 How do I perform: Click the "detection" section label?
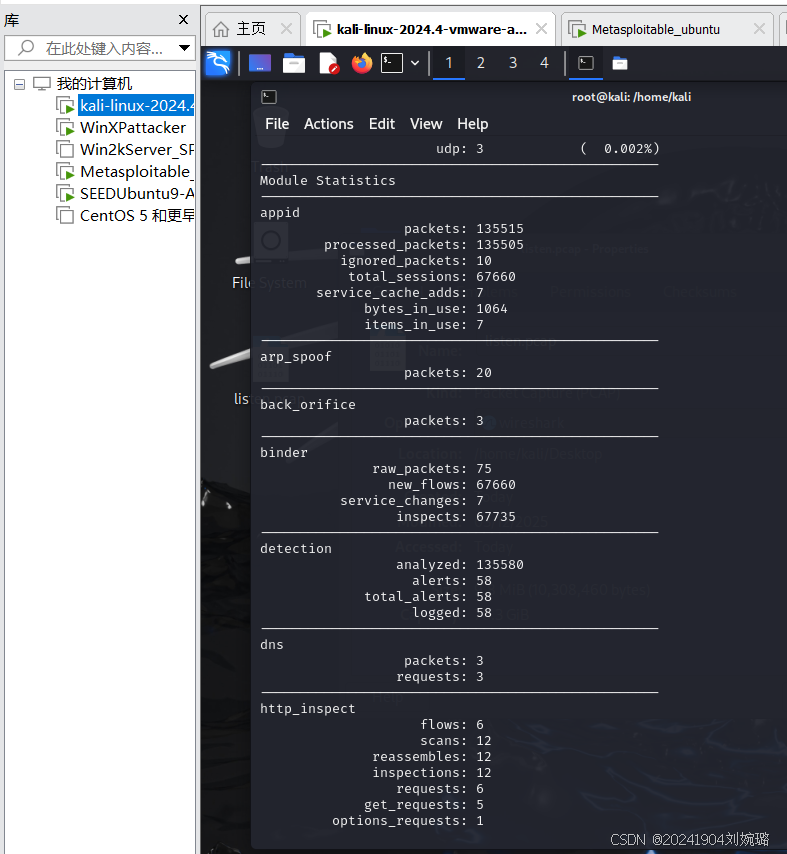click(x=295, y=548)
